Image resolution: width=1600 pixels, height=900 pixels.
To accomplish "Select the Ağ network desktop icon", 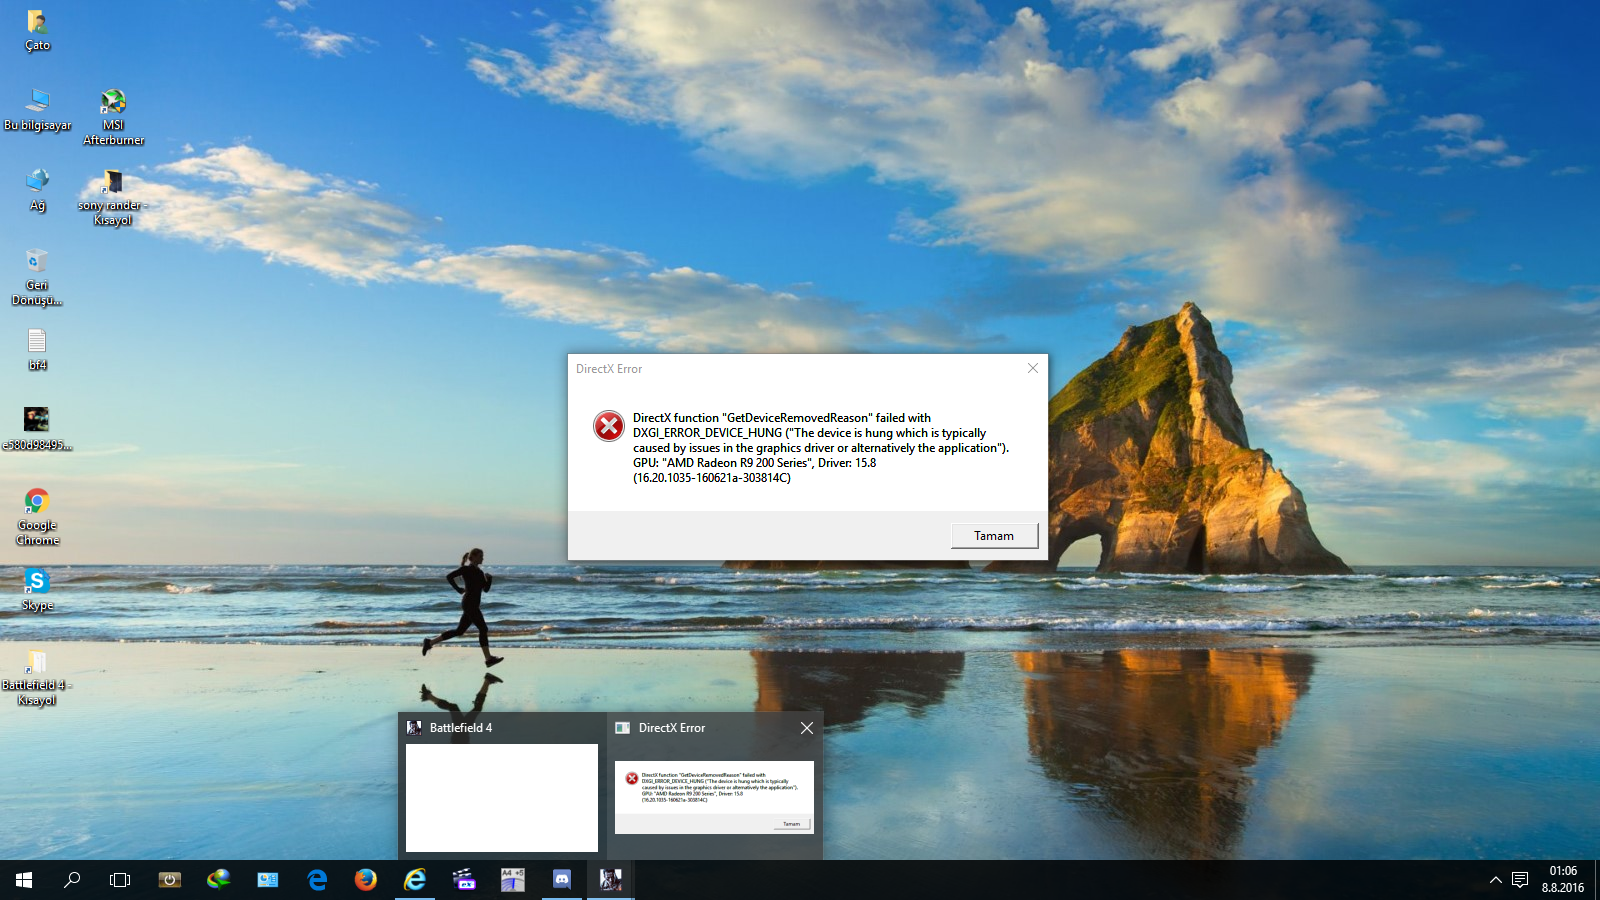I will 37,190.
